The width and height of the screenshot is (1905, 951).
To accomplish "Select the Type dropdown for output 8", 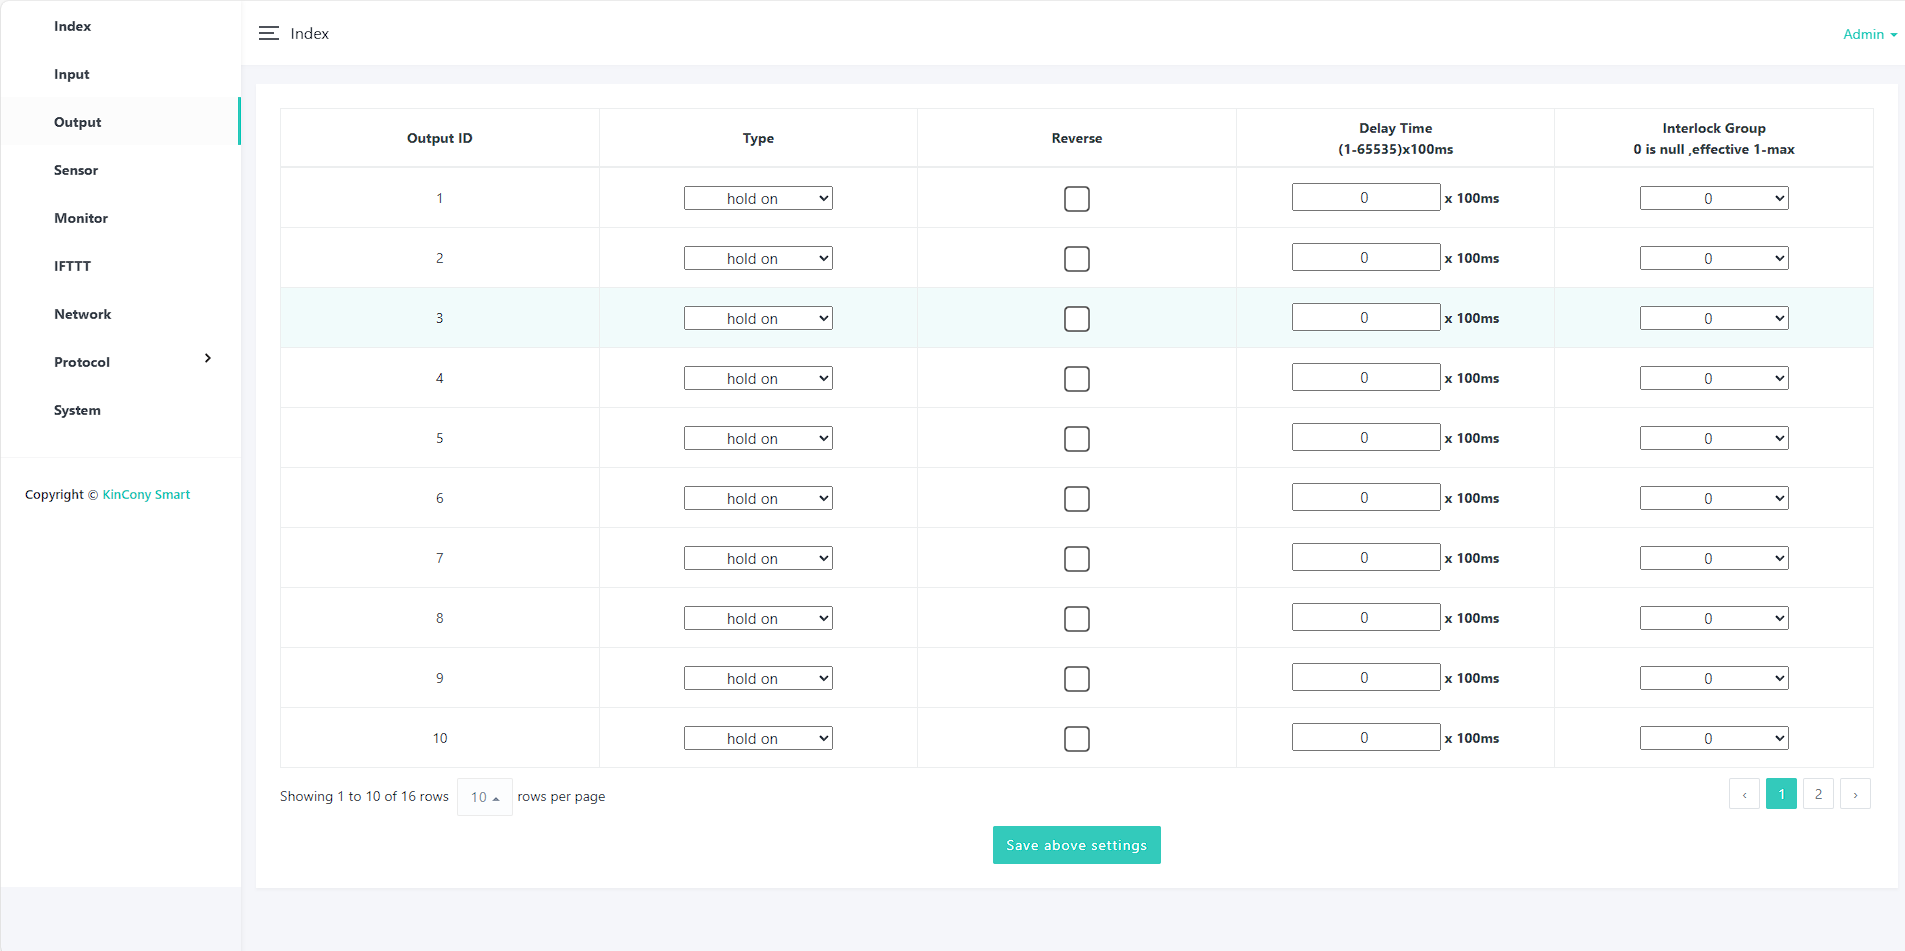I will (758, 619).
